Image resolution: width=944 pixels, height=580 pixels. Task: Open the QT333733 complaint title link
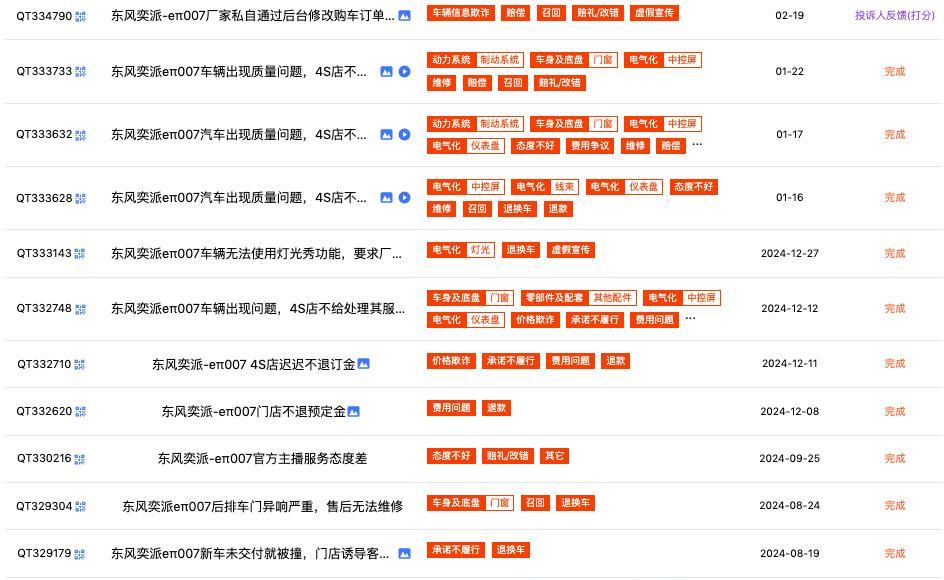coord(238,72)
